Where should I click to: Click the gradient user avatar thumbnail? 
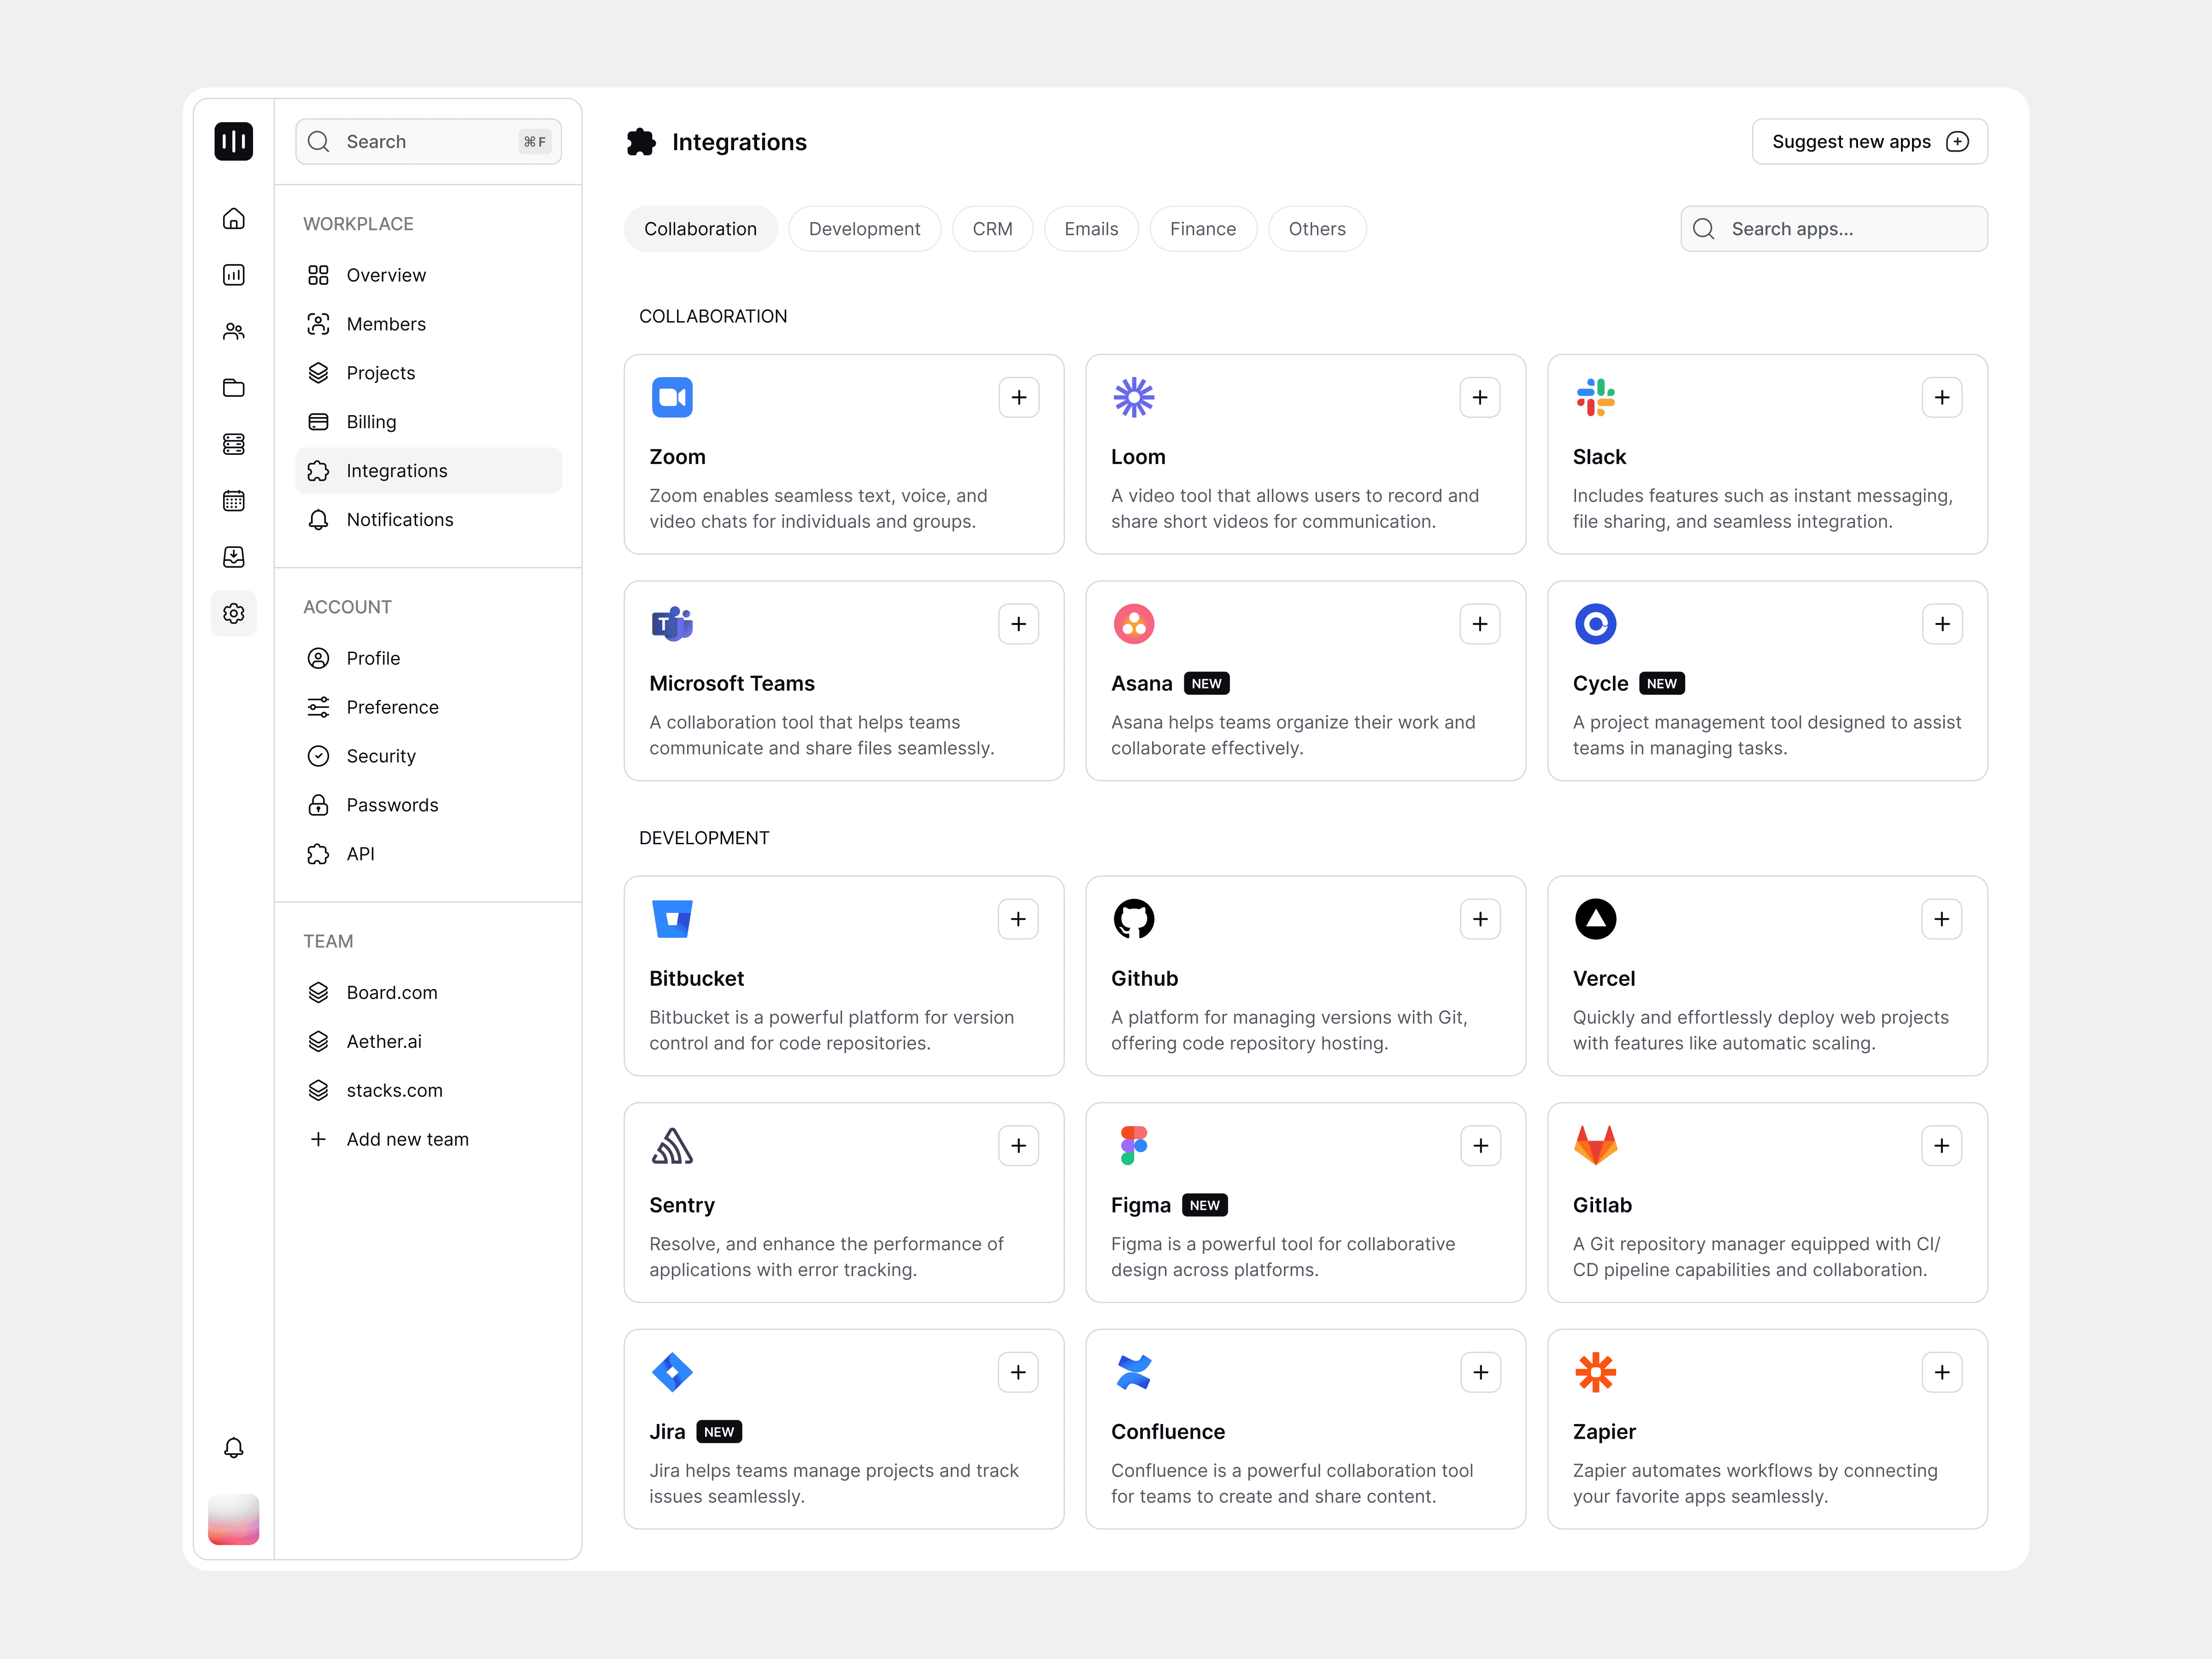[233, 1519]
